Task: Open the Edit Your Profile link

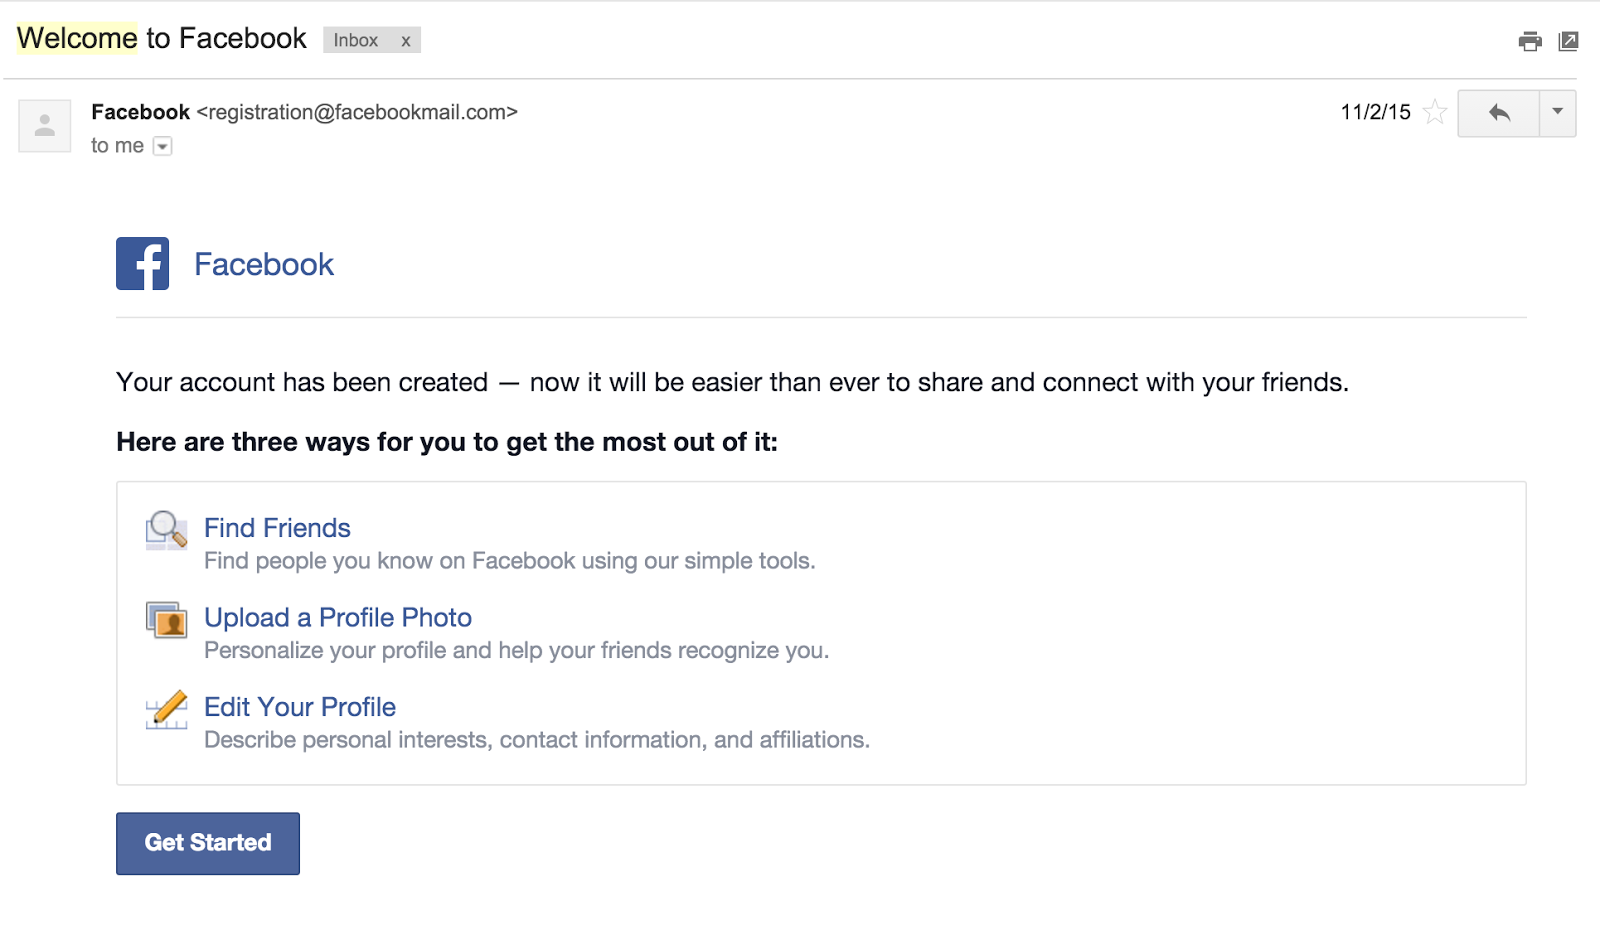Action: point(300,707)
